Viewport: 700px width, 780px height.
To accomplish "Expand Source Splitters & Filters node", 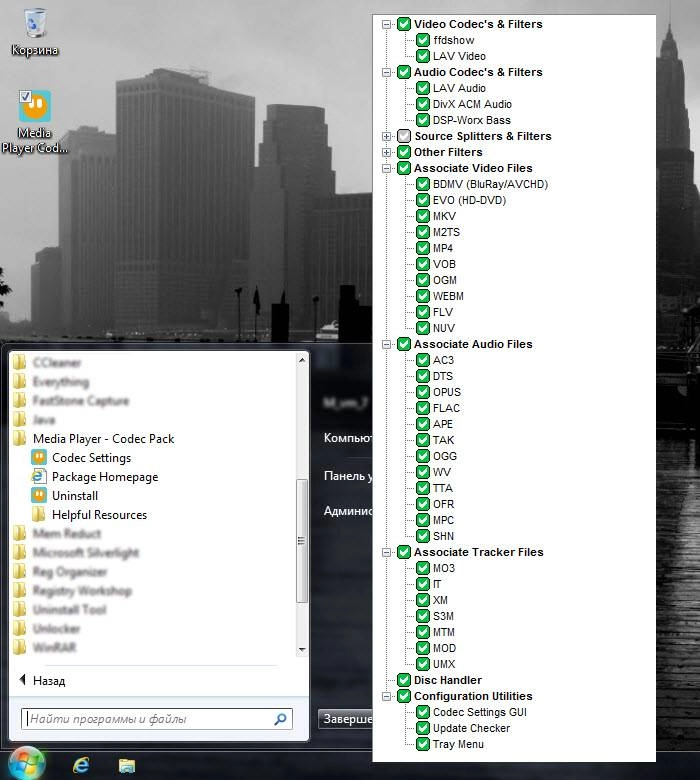I will pyautogui.click(x=386, y=136).
